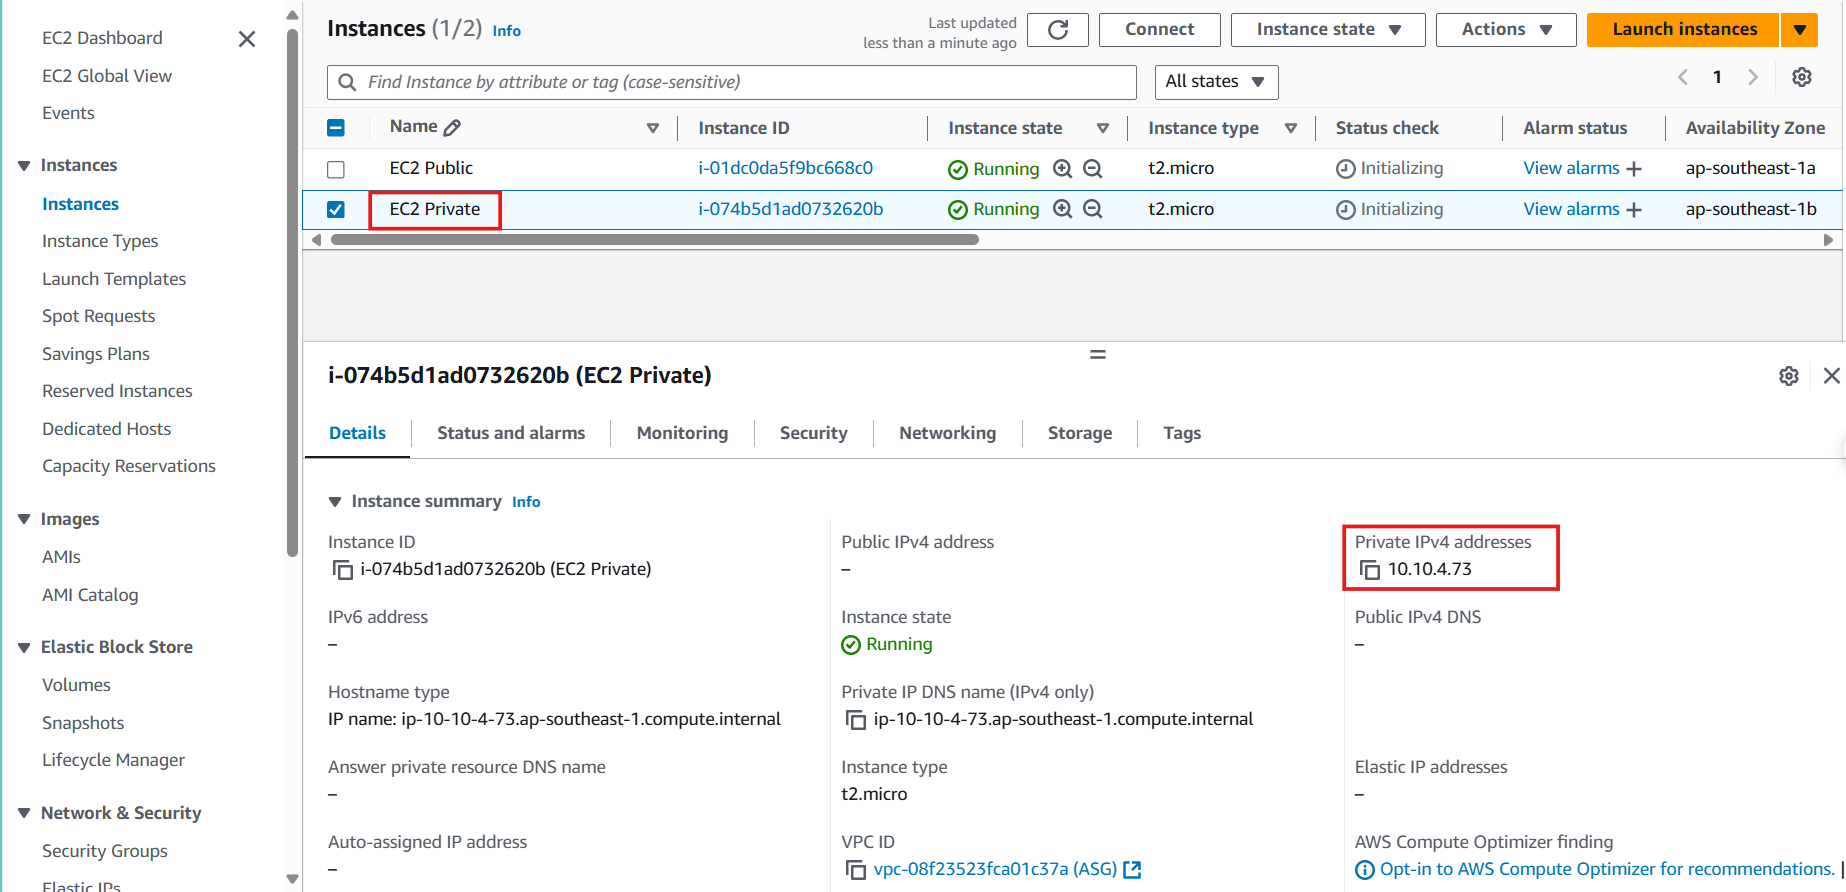Open the Tags tab
The height and width of the screenshot is (892, 1846).
click(1182, 433)
